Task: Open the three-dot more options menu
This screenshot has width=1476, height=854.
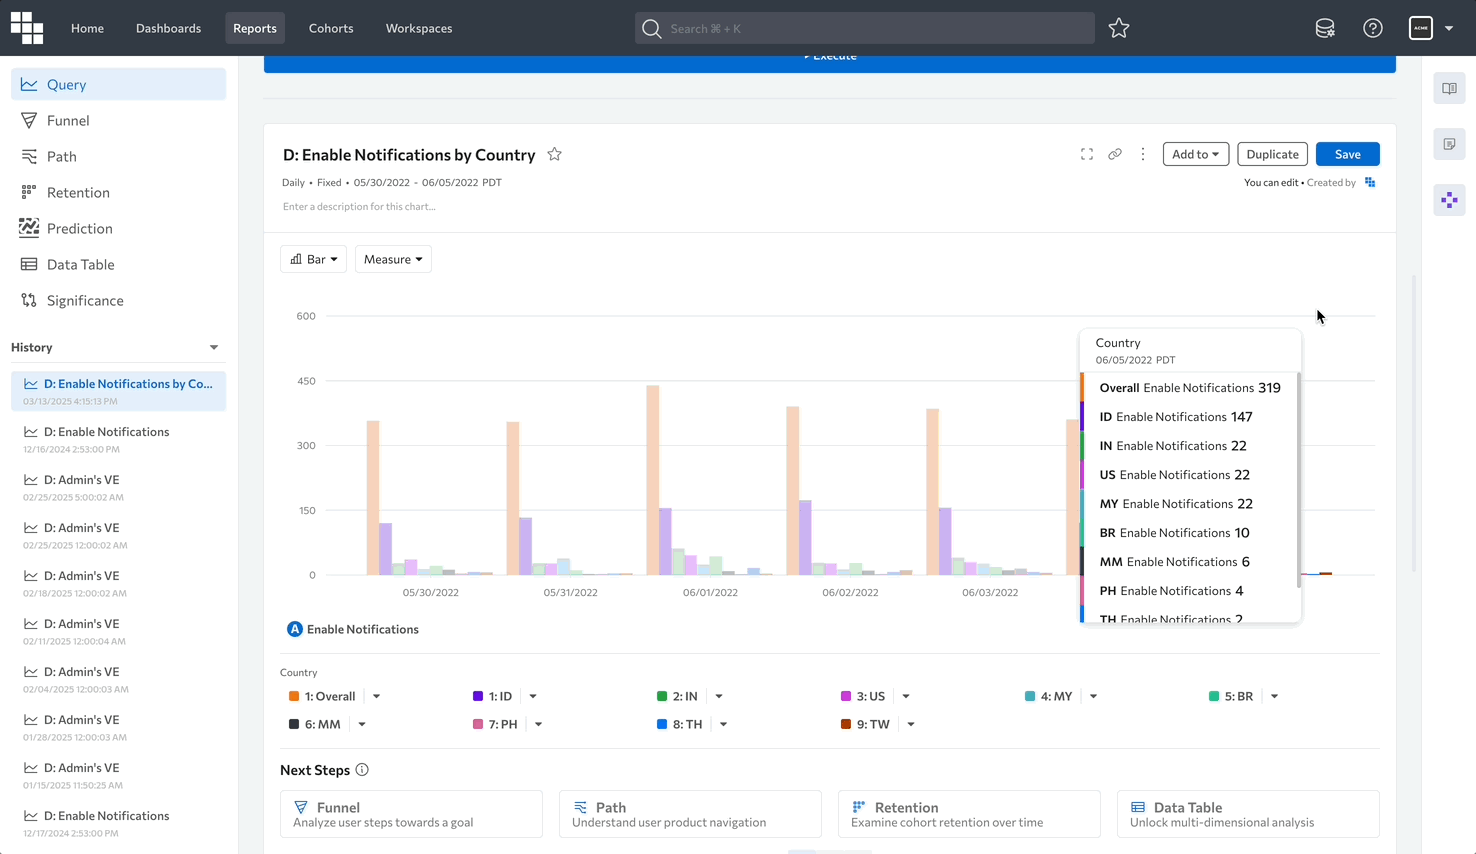Action: click(x=1143, y=154)
